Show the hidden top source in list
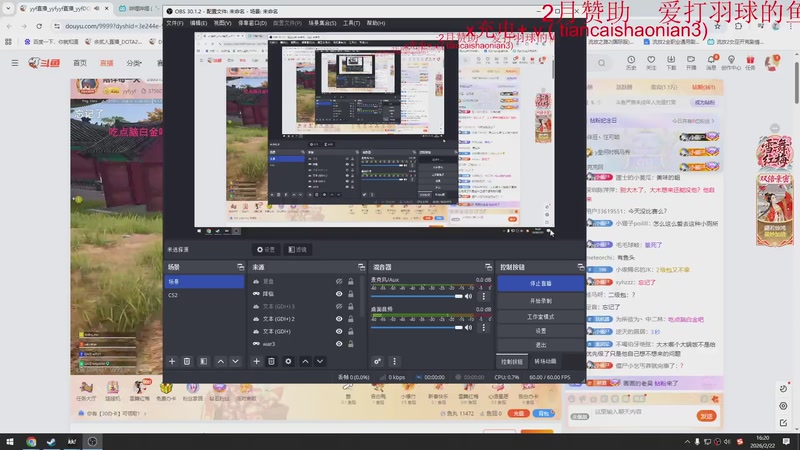 pos(339,281)
